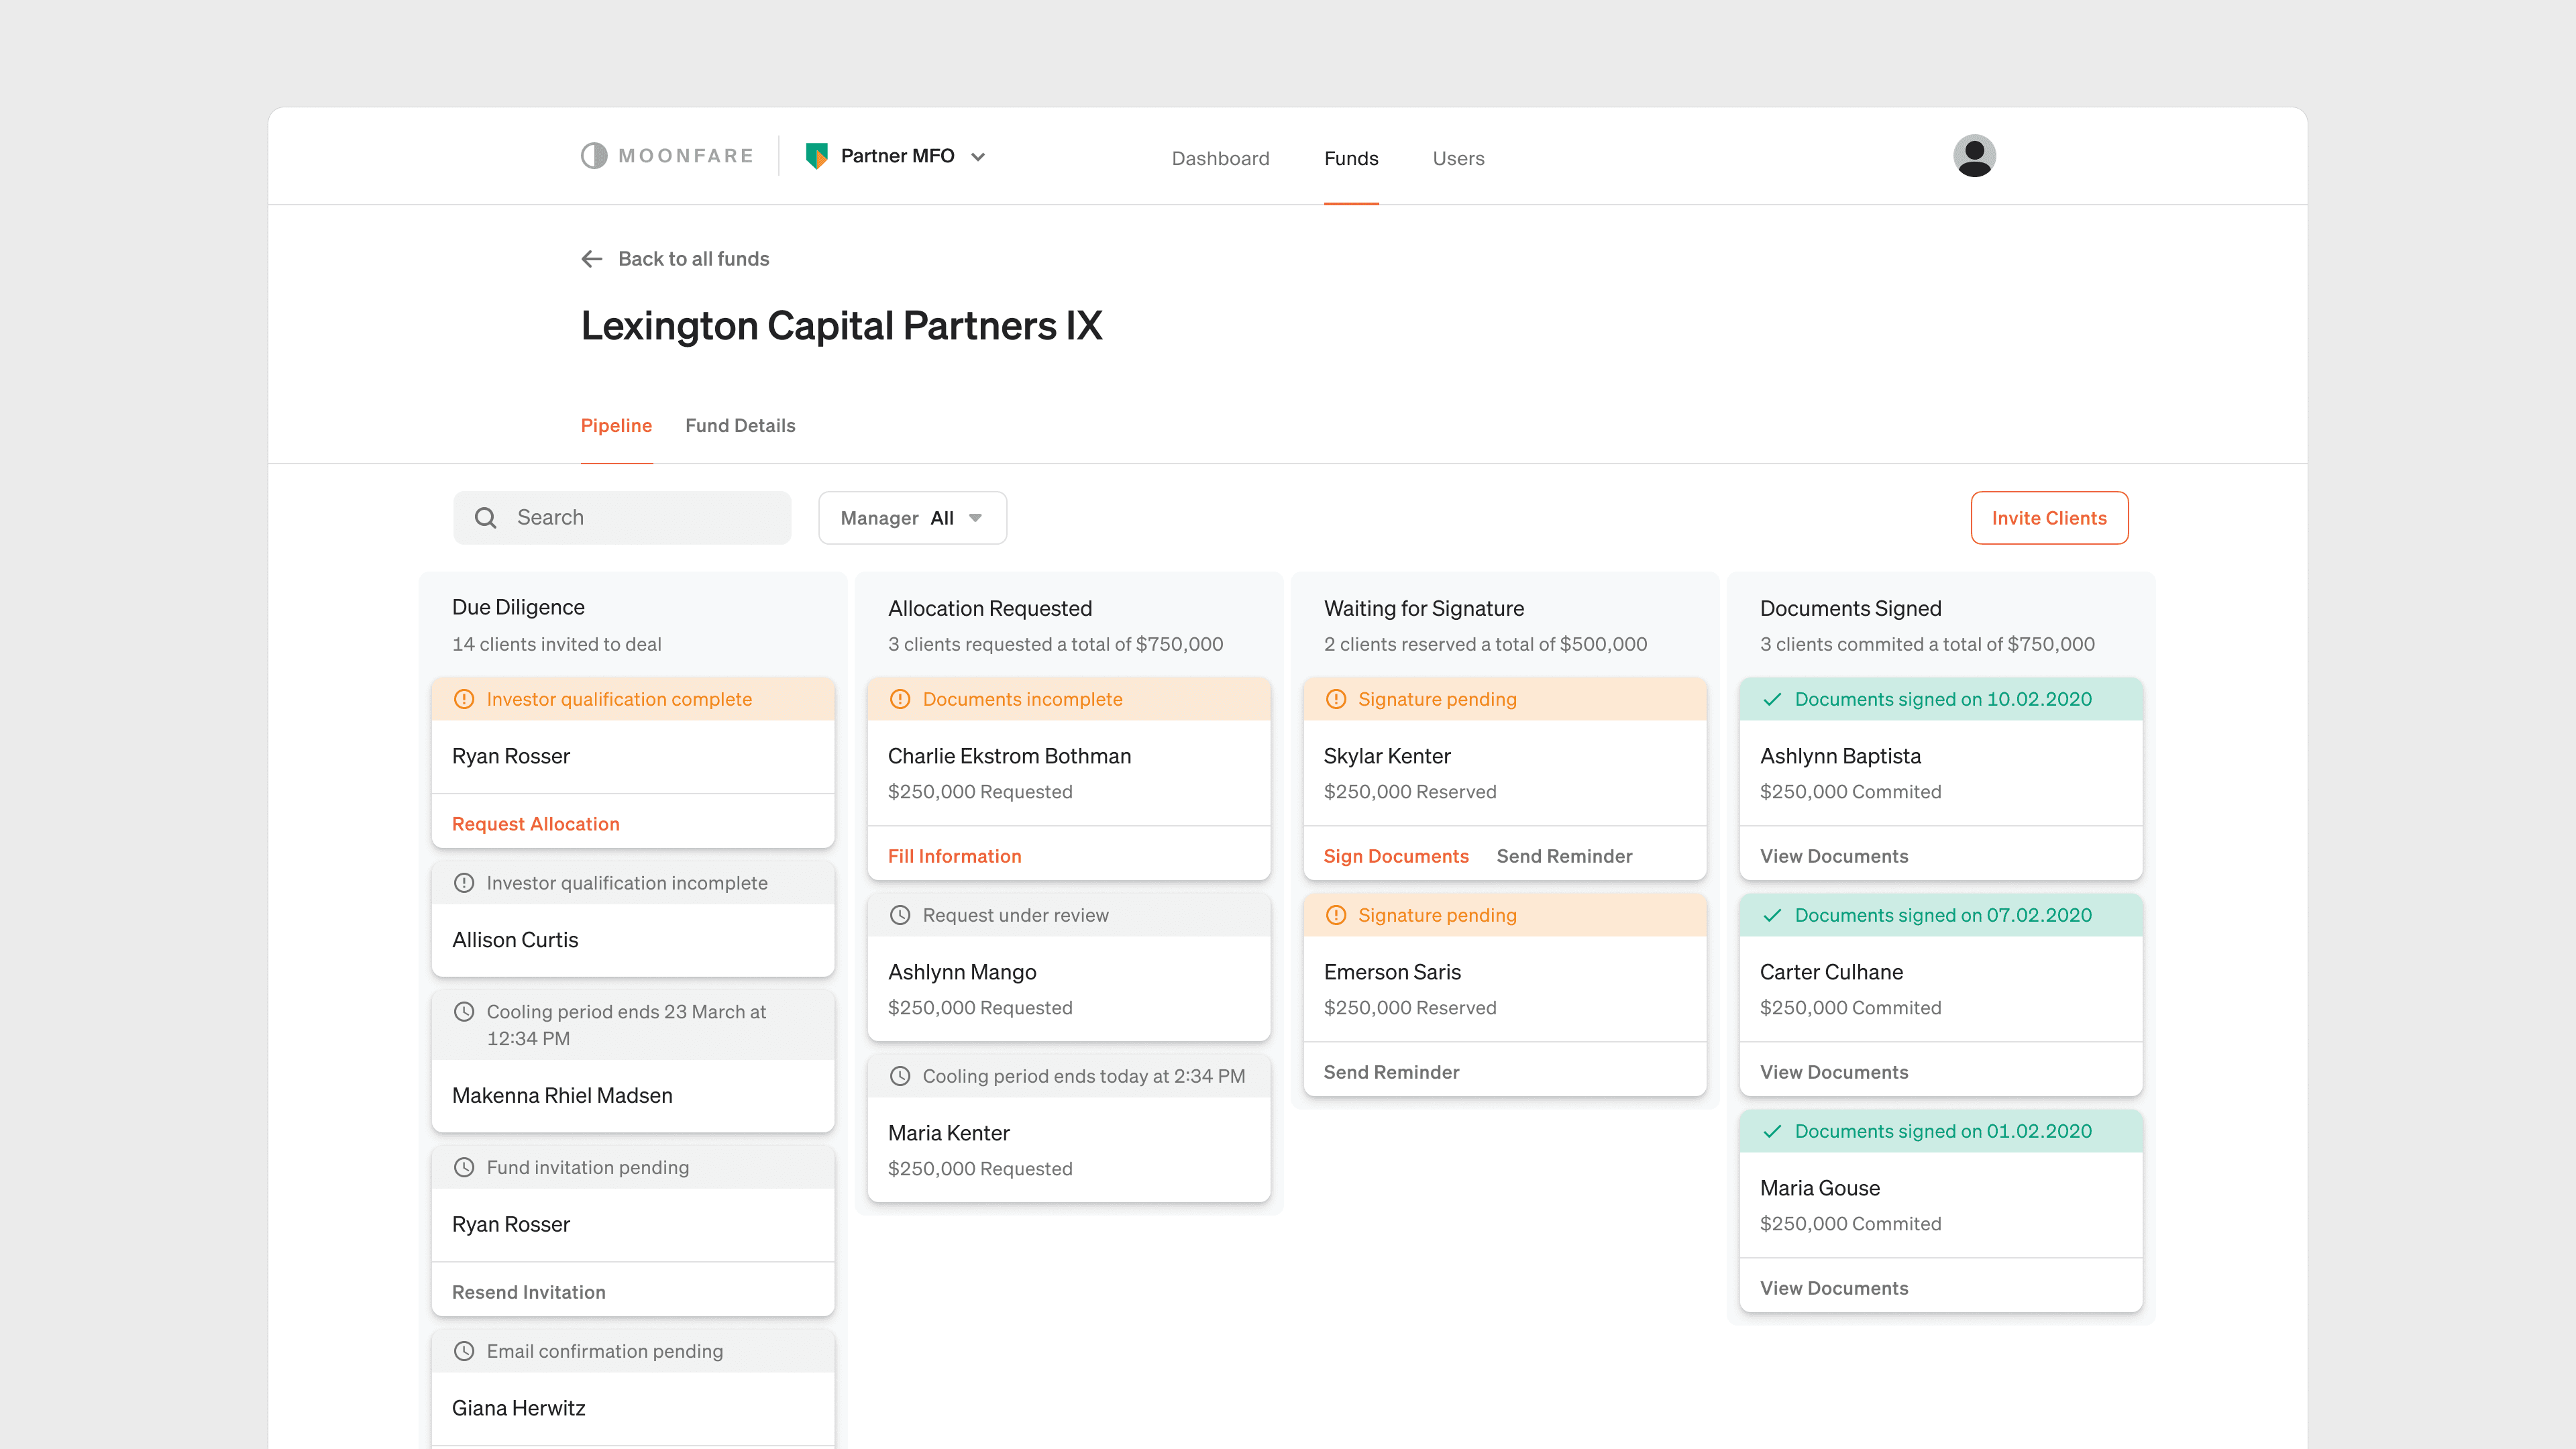Click the clock icon next to Request under review
This screenshot has width=2576, height=1449.
point(900,916)
